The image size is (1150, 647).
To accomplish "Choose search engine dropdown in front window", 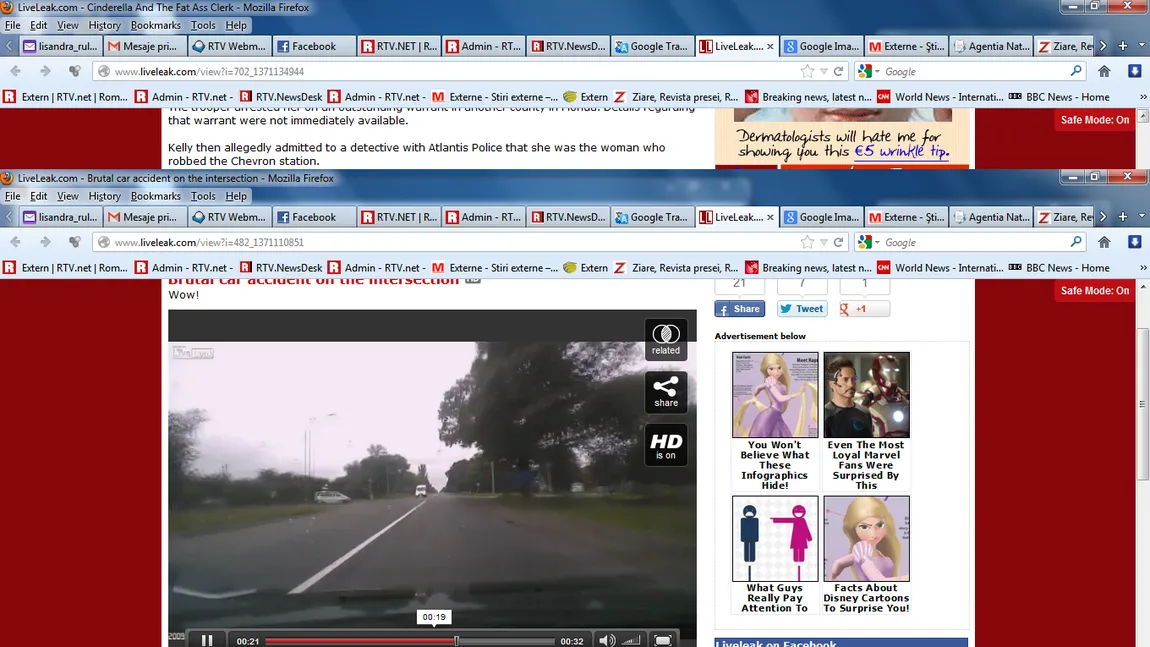I will click(x=869, y=242).
